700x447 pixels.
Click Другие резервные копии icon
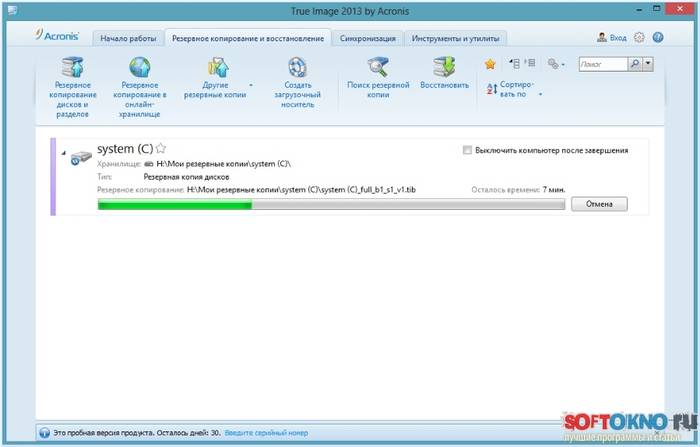pyautogui.click(x=217, y=67)
